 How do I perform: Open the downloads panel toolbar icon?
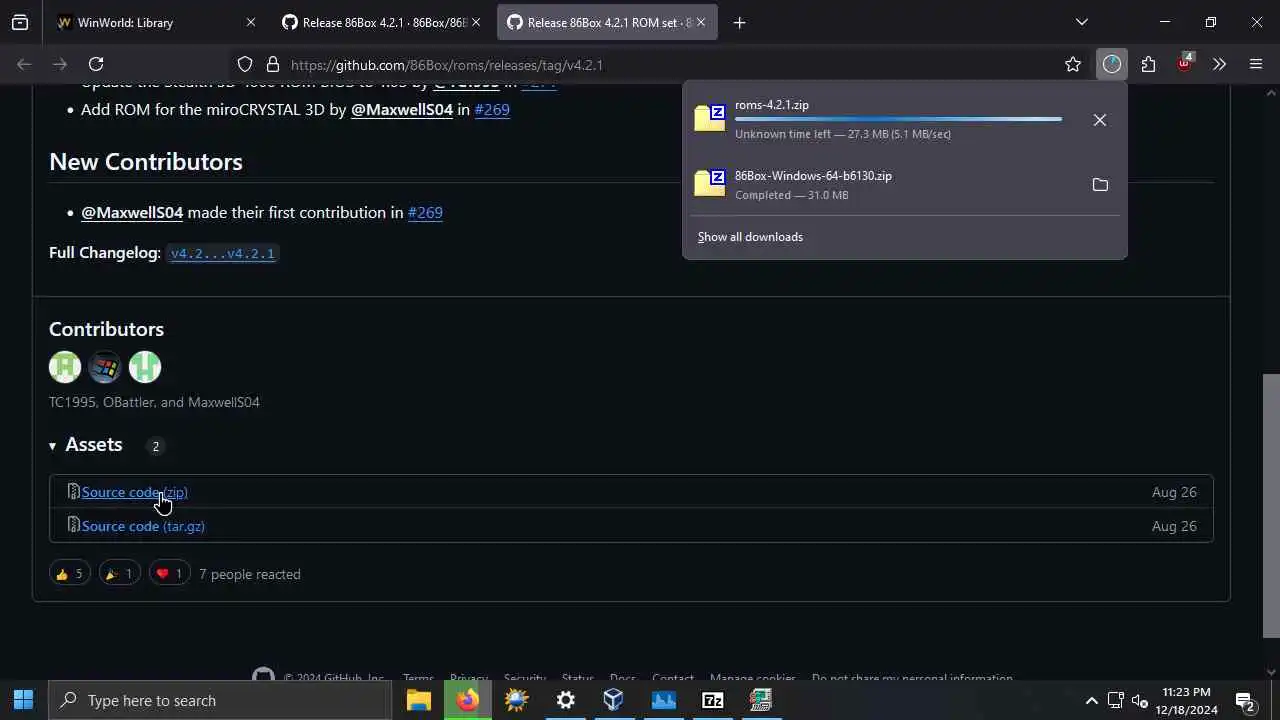(1112, 64)
